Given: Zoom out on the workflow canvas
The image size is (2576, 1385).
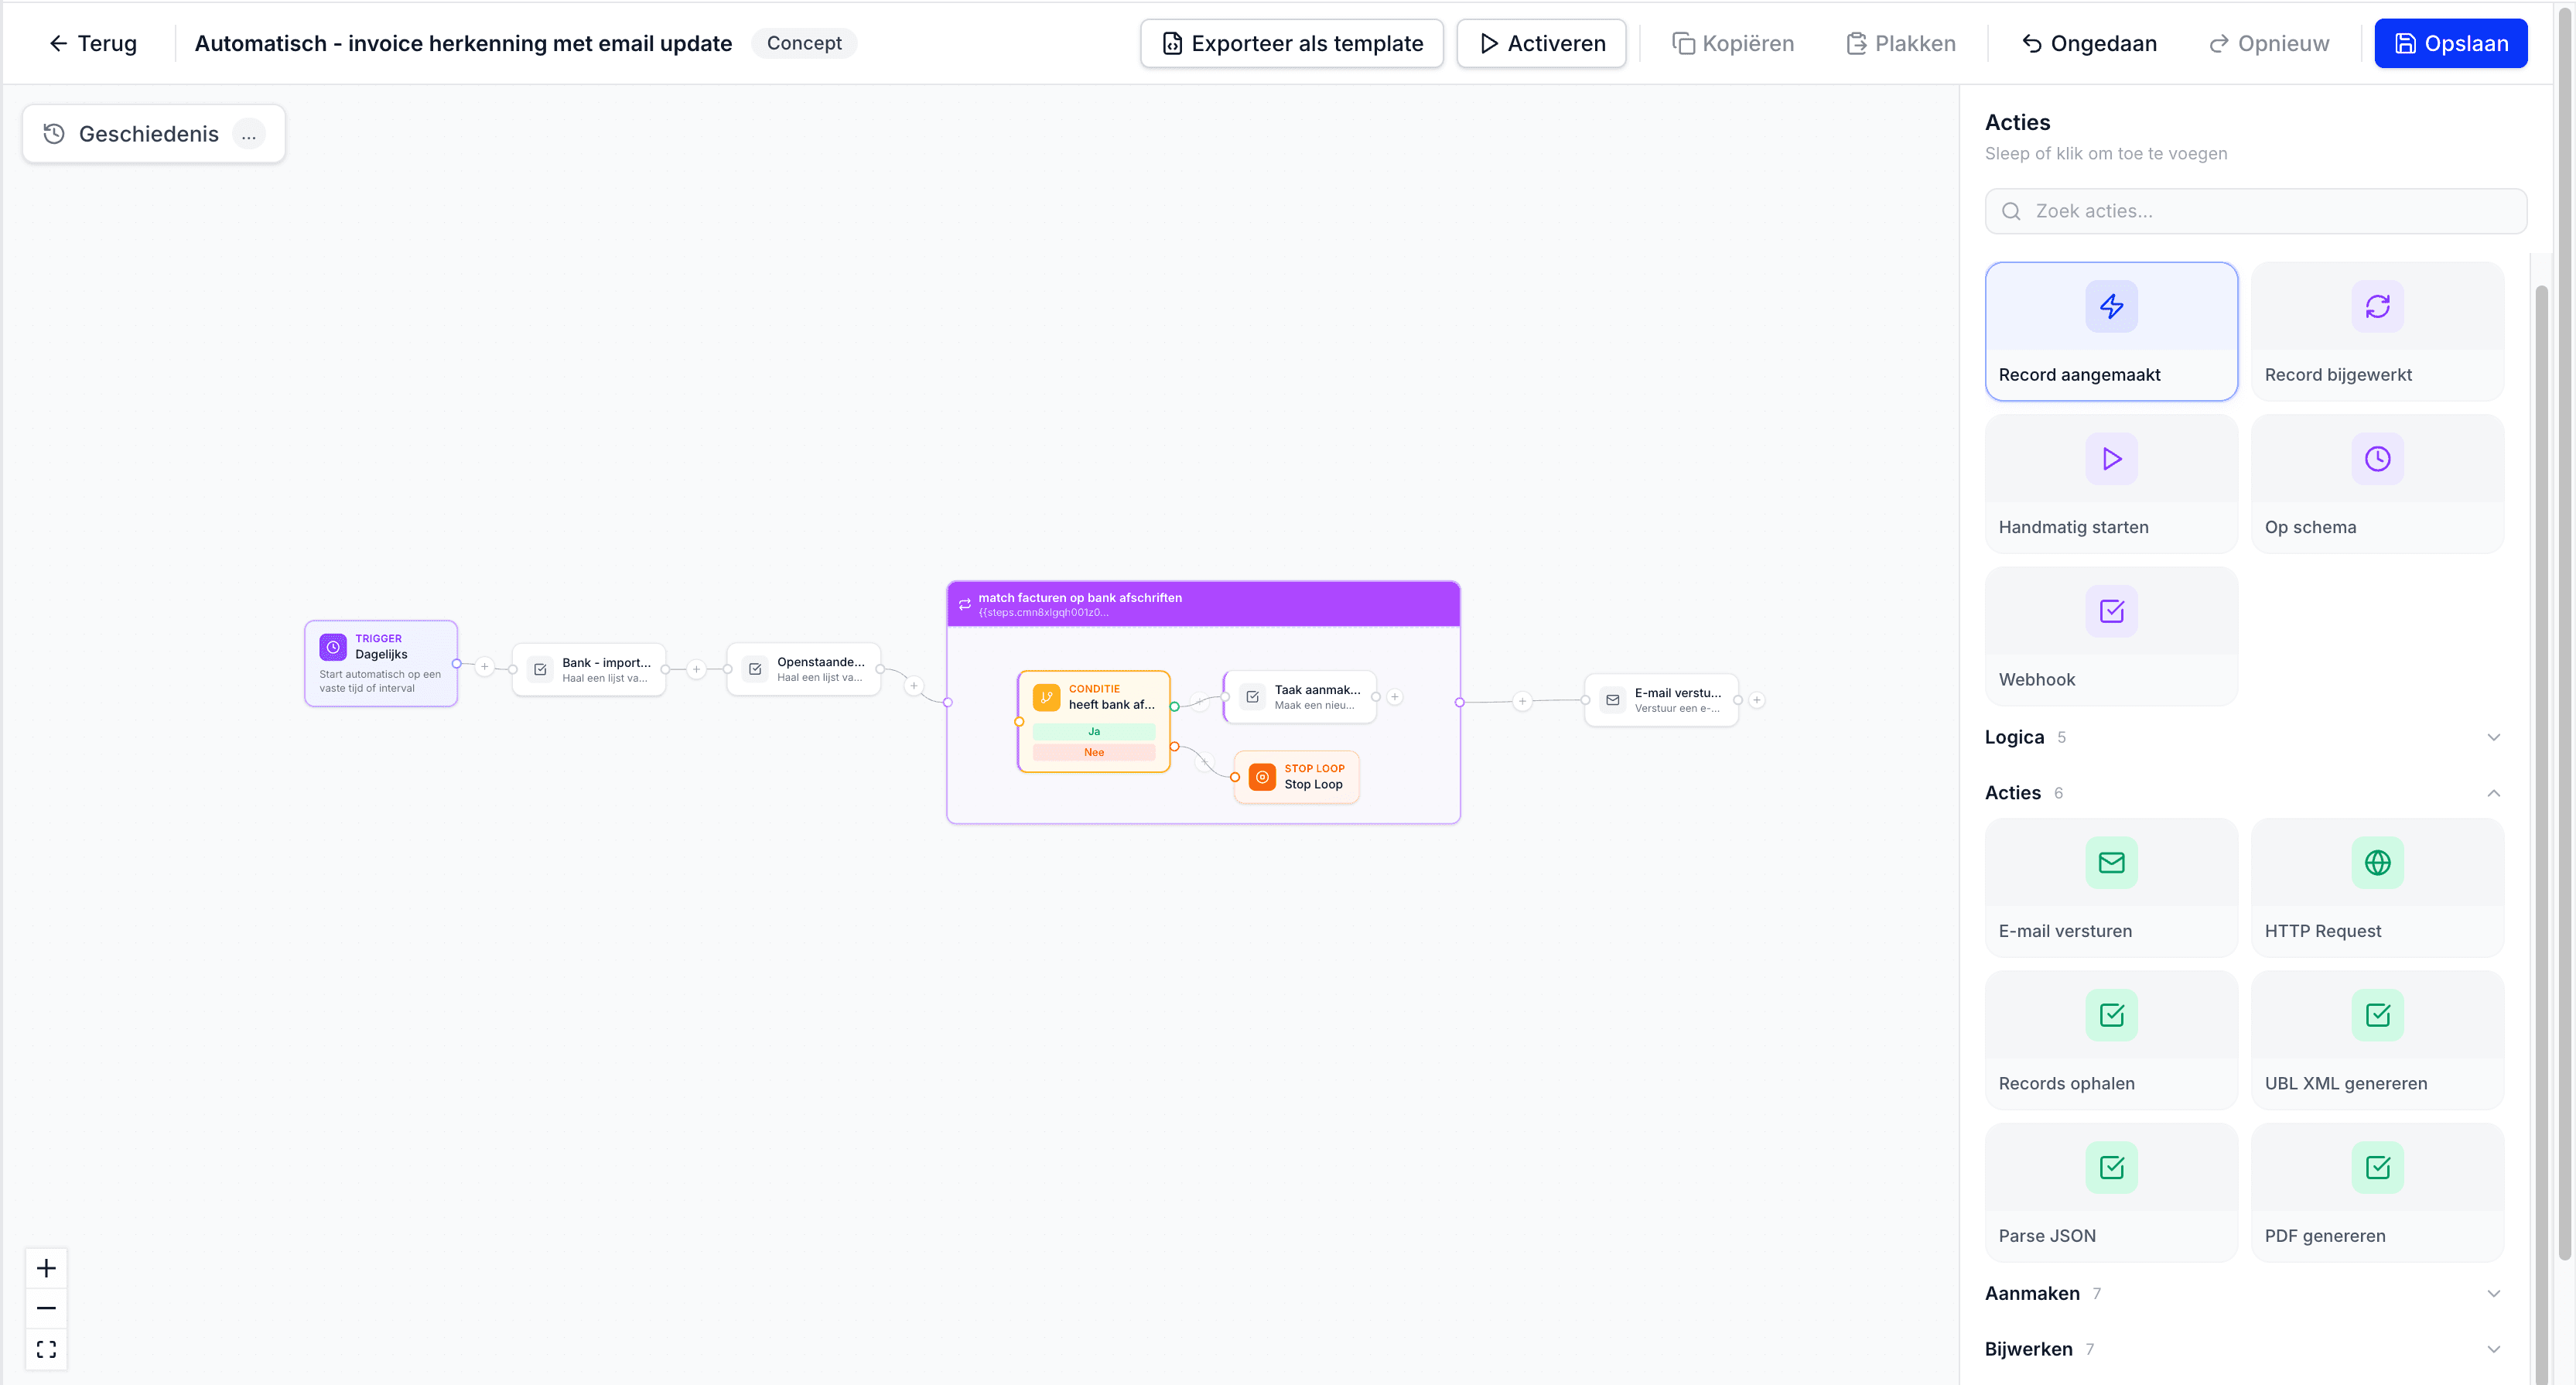Looking at the screenshot, I should tap(46, 1307).
